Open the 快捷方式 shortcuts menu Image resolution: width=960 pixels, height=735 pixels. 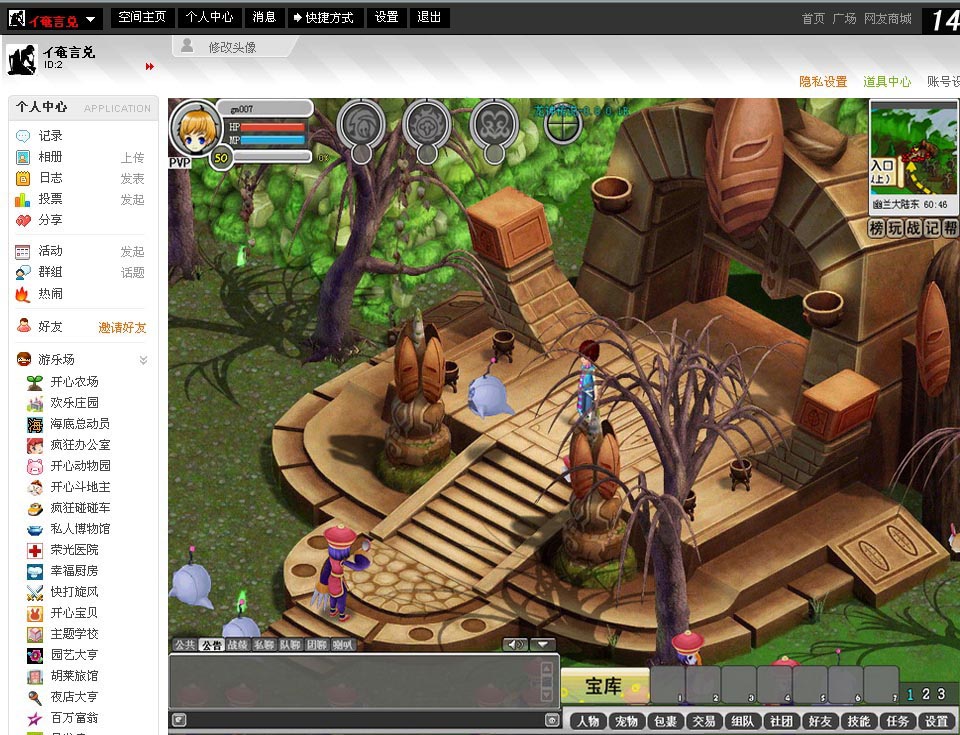324,18
